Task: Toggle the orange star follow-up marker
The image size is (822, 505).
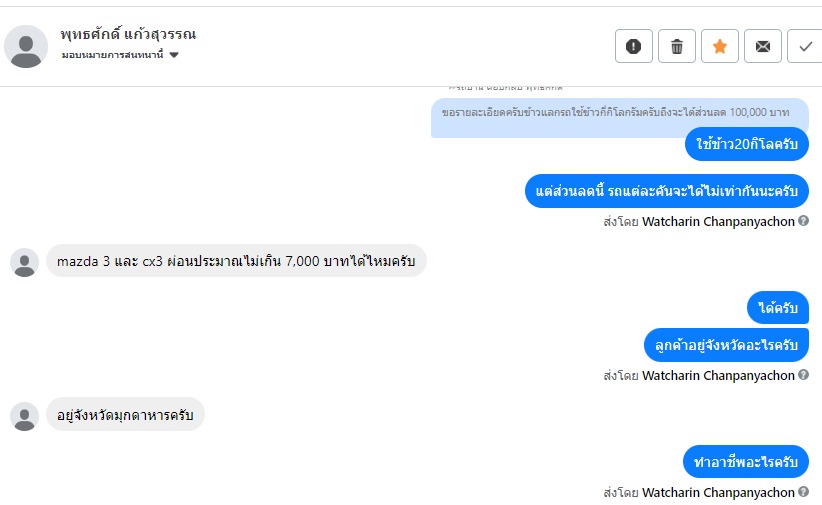Action: [720, 46]
